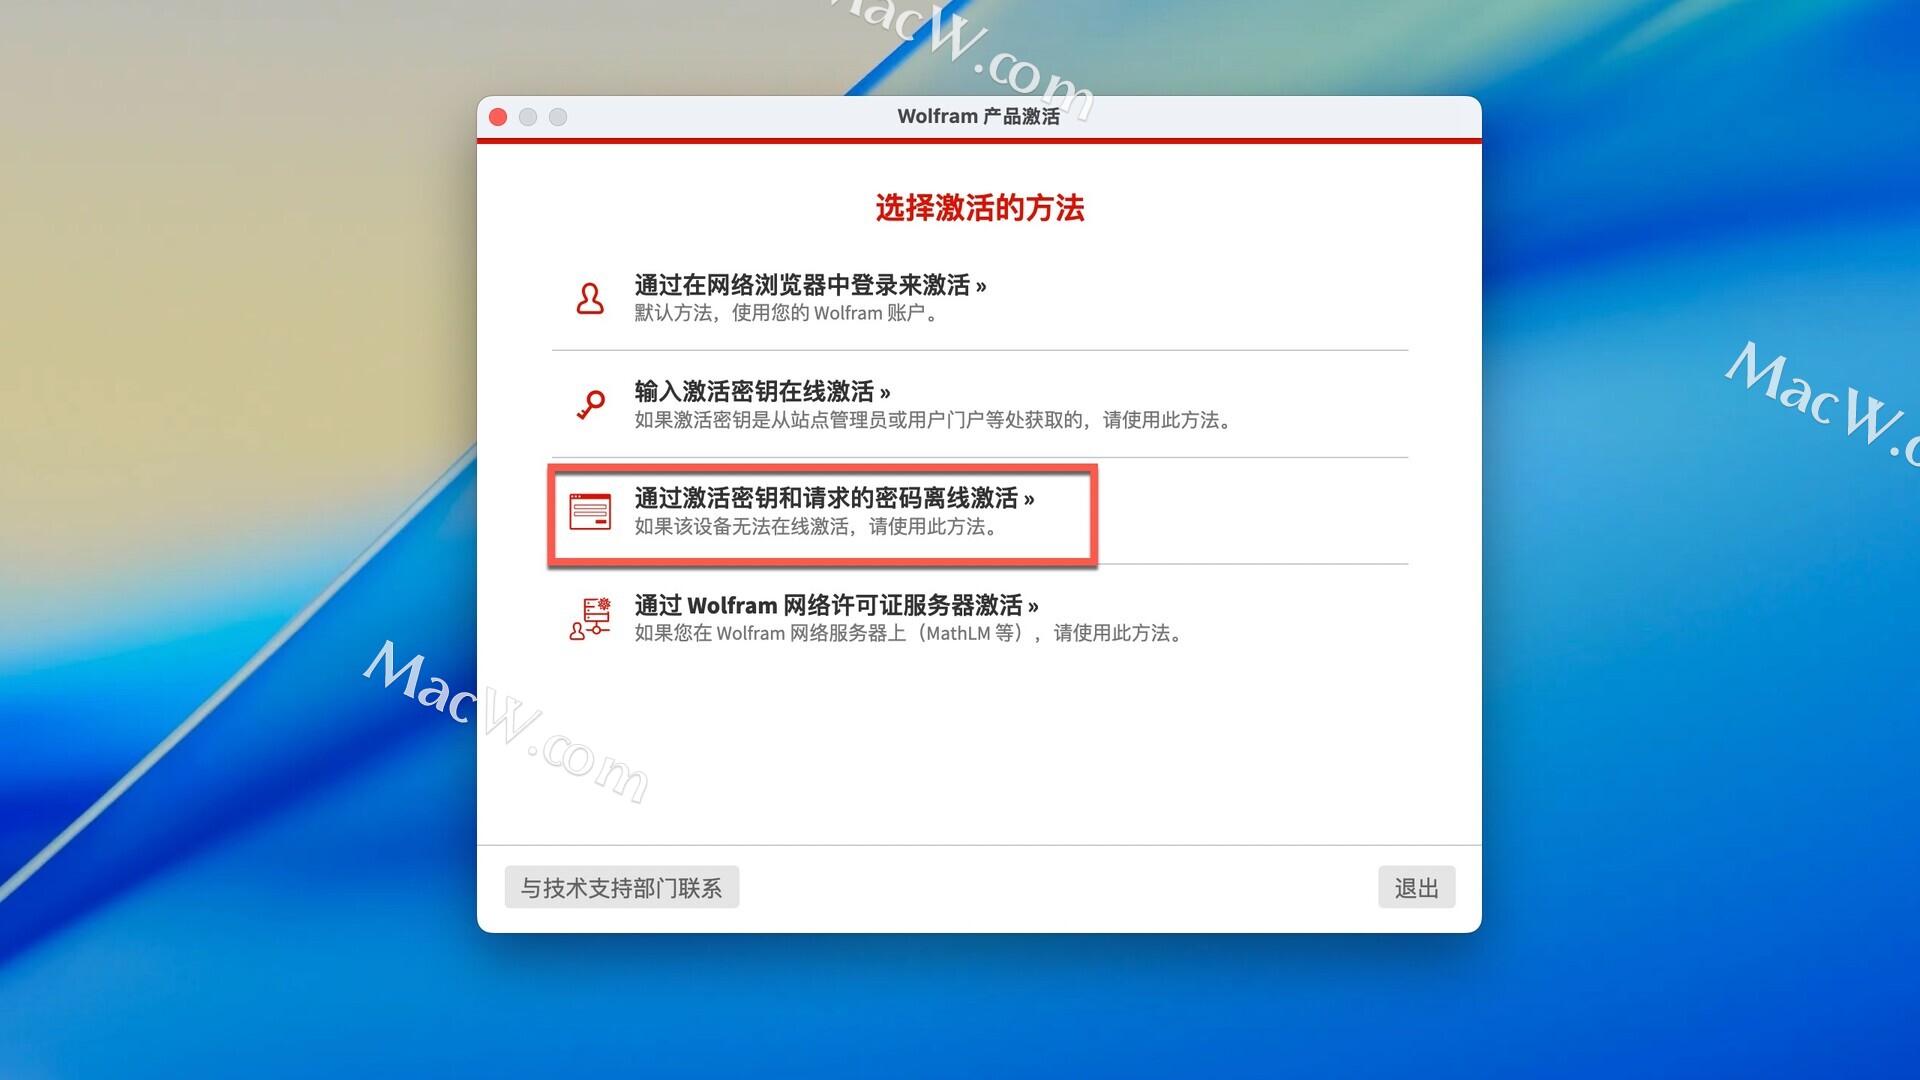The image size is (1920, 1080).
Task: Click description about 站点管理员或用户门户 key
Action: 935,420
